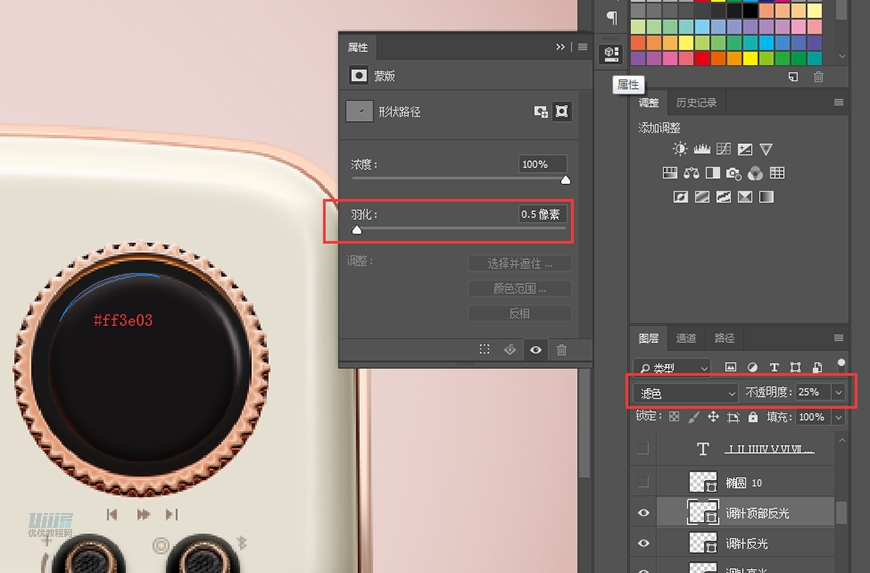This screenshot has height=573, width=870.
Task: Add a Brightness/Contrast adjustment
Action: (x=680, y=149)
